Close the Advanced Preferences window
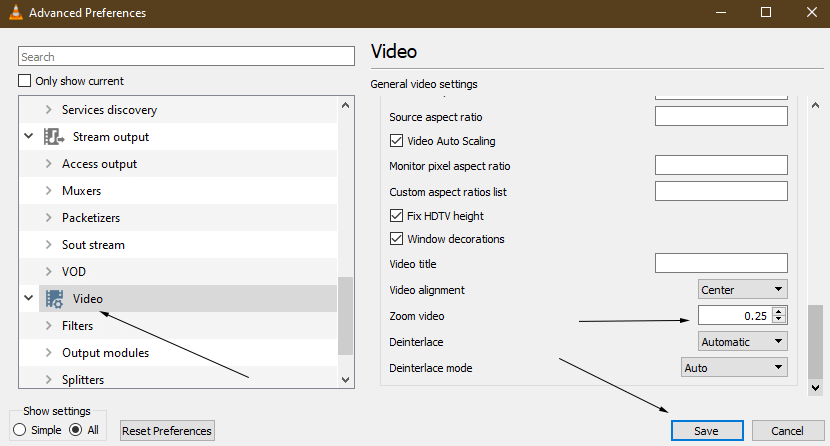Screen dimensions: 830x446 point(812,12)
